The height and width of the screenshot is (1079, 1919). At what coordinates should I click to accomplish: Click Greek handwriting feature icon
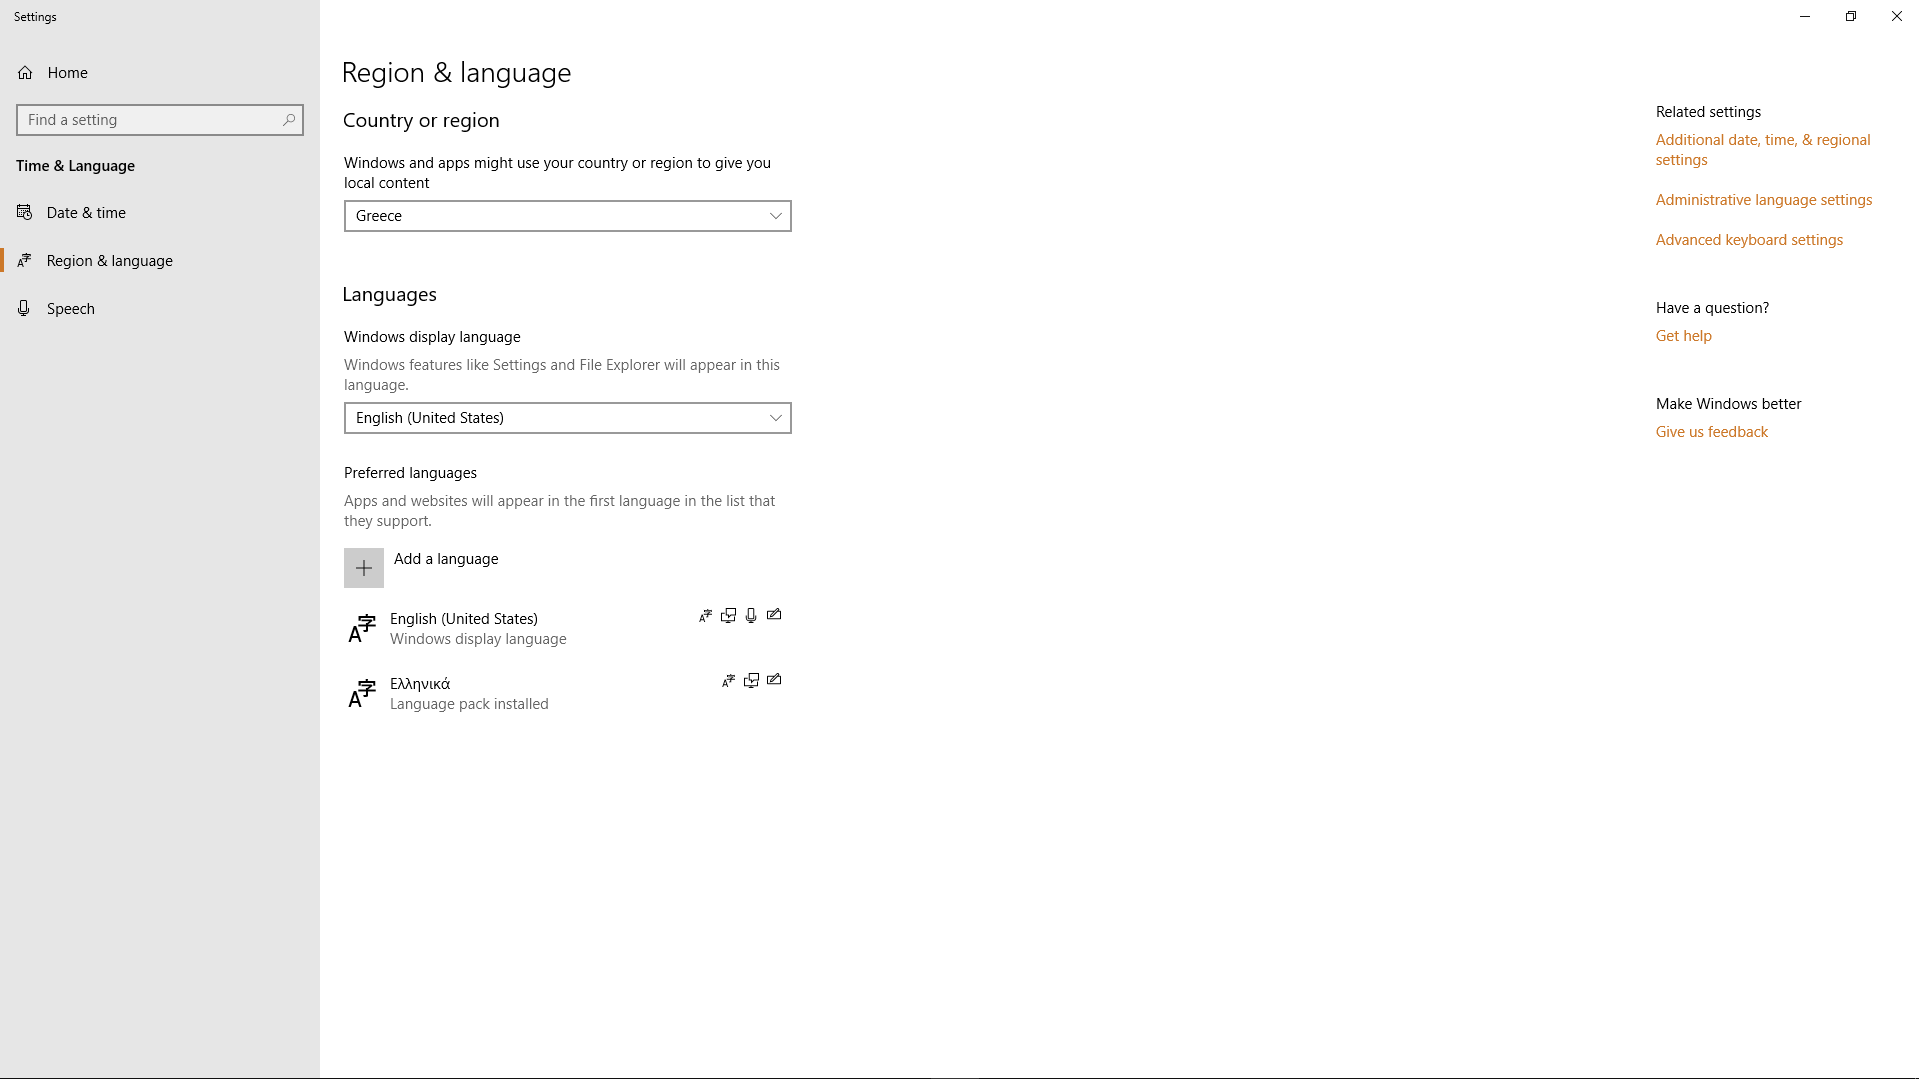(774, 680)
